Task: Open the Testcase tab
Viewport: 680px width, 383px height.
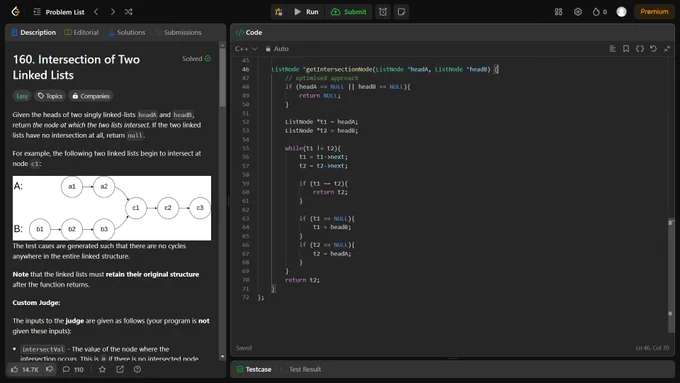Action: point(254,370)
